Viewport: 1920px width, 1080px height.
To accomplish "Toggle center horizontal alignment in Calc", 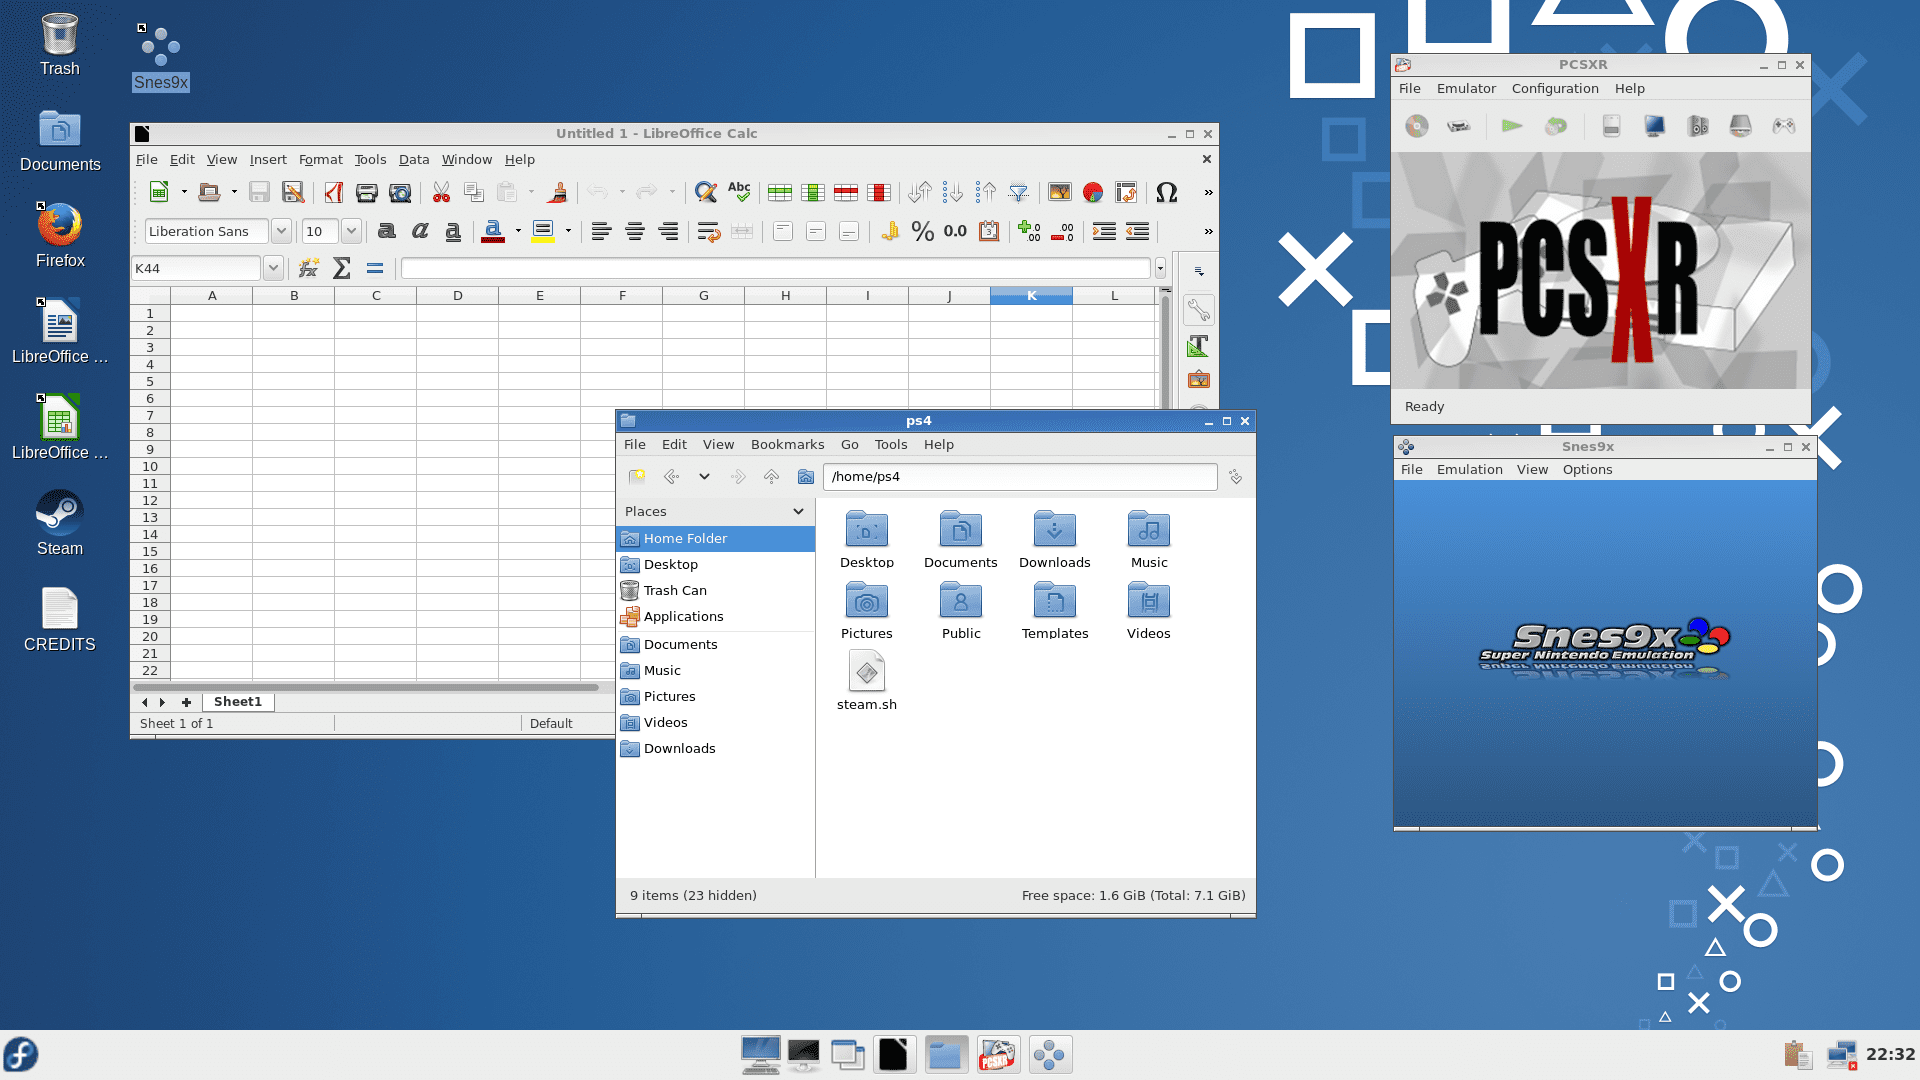I will pos(634,232).
